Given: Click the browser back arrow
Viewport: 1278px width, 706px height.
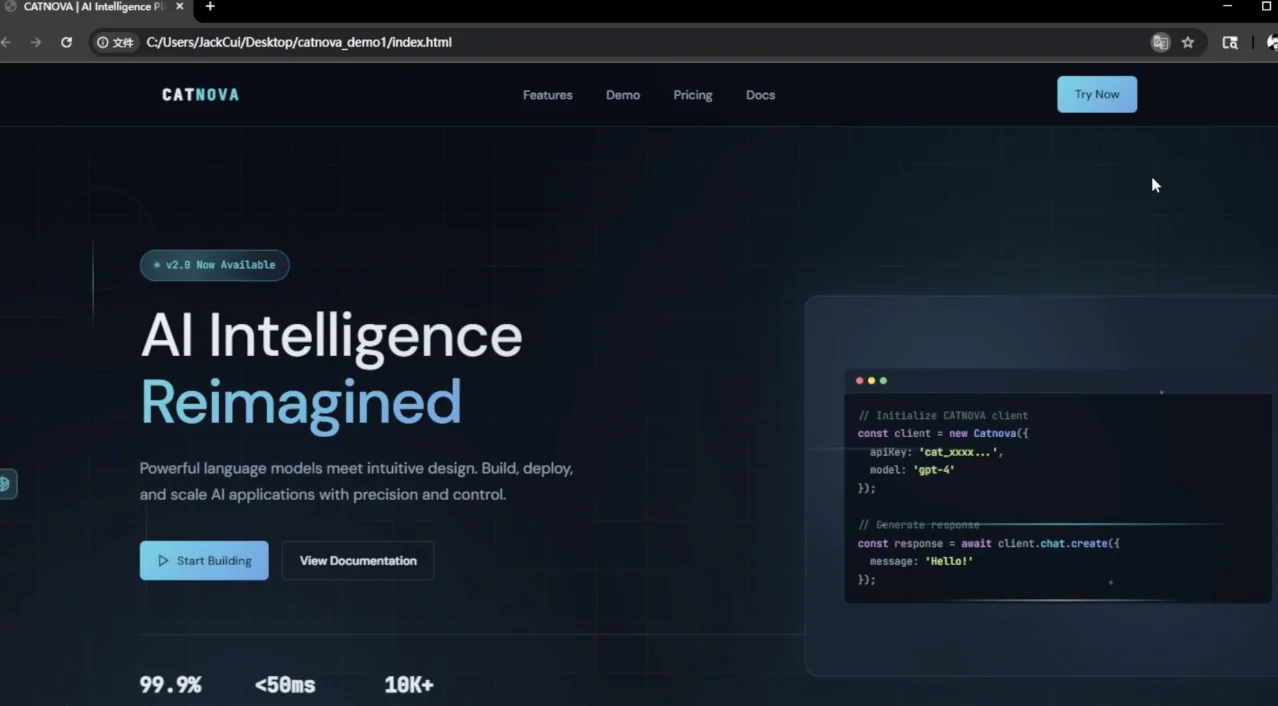Looking at the screenshot, I should [x=6, y=43].
